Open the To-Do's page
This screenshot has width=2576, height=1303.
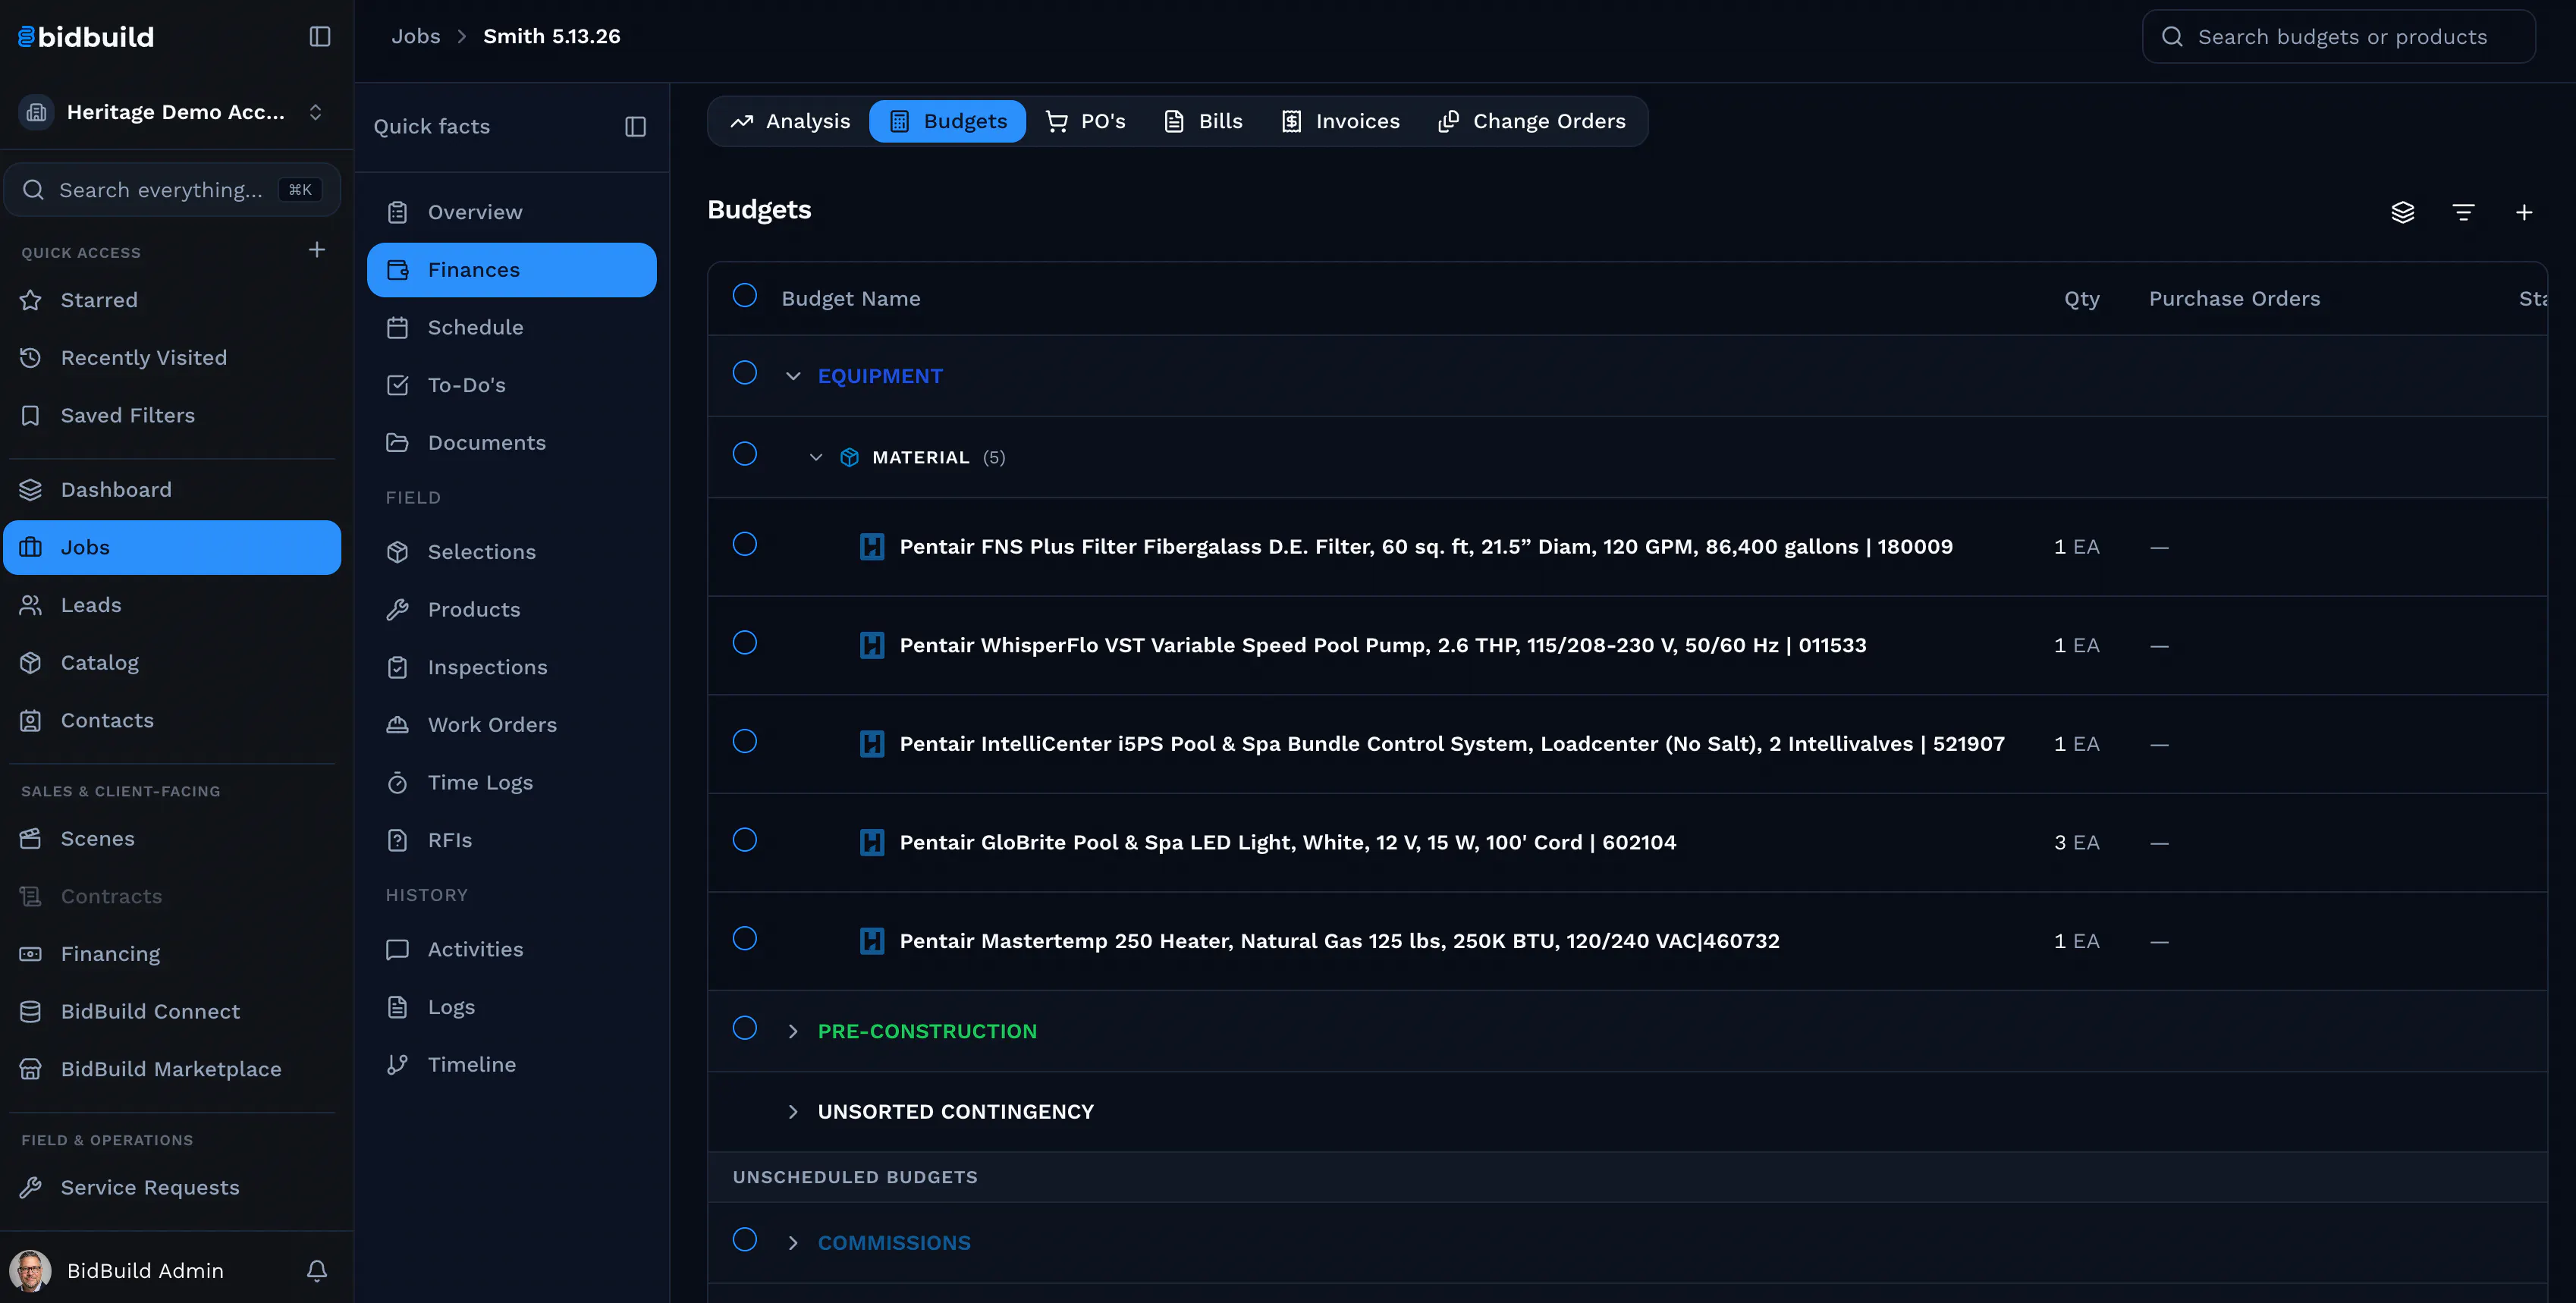click(x=511, y=385)
